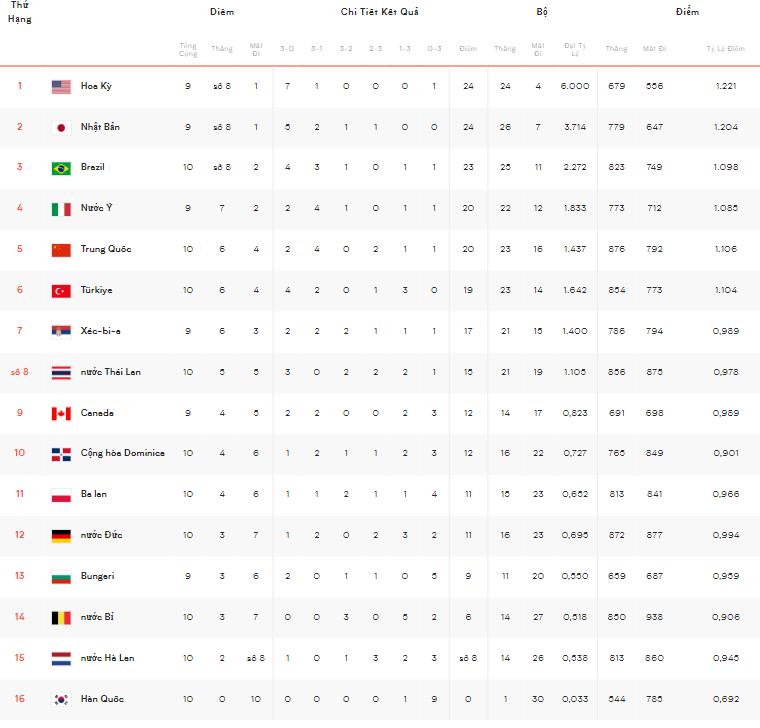The image size is (760, 728).
Task: Click the Italy flag icon
Action: pos(61,209)
